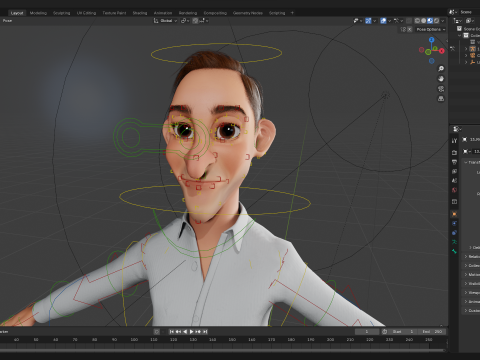Open the Global transform orientation dropdown
Image resolution: width=480 pixels, height=360 pixels.
click(166, 21)
